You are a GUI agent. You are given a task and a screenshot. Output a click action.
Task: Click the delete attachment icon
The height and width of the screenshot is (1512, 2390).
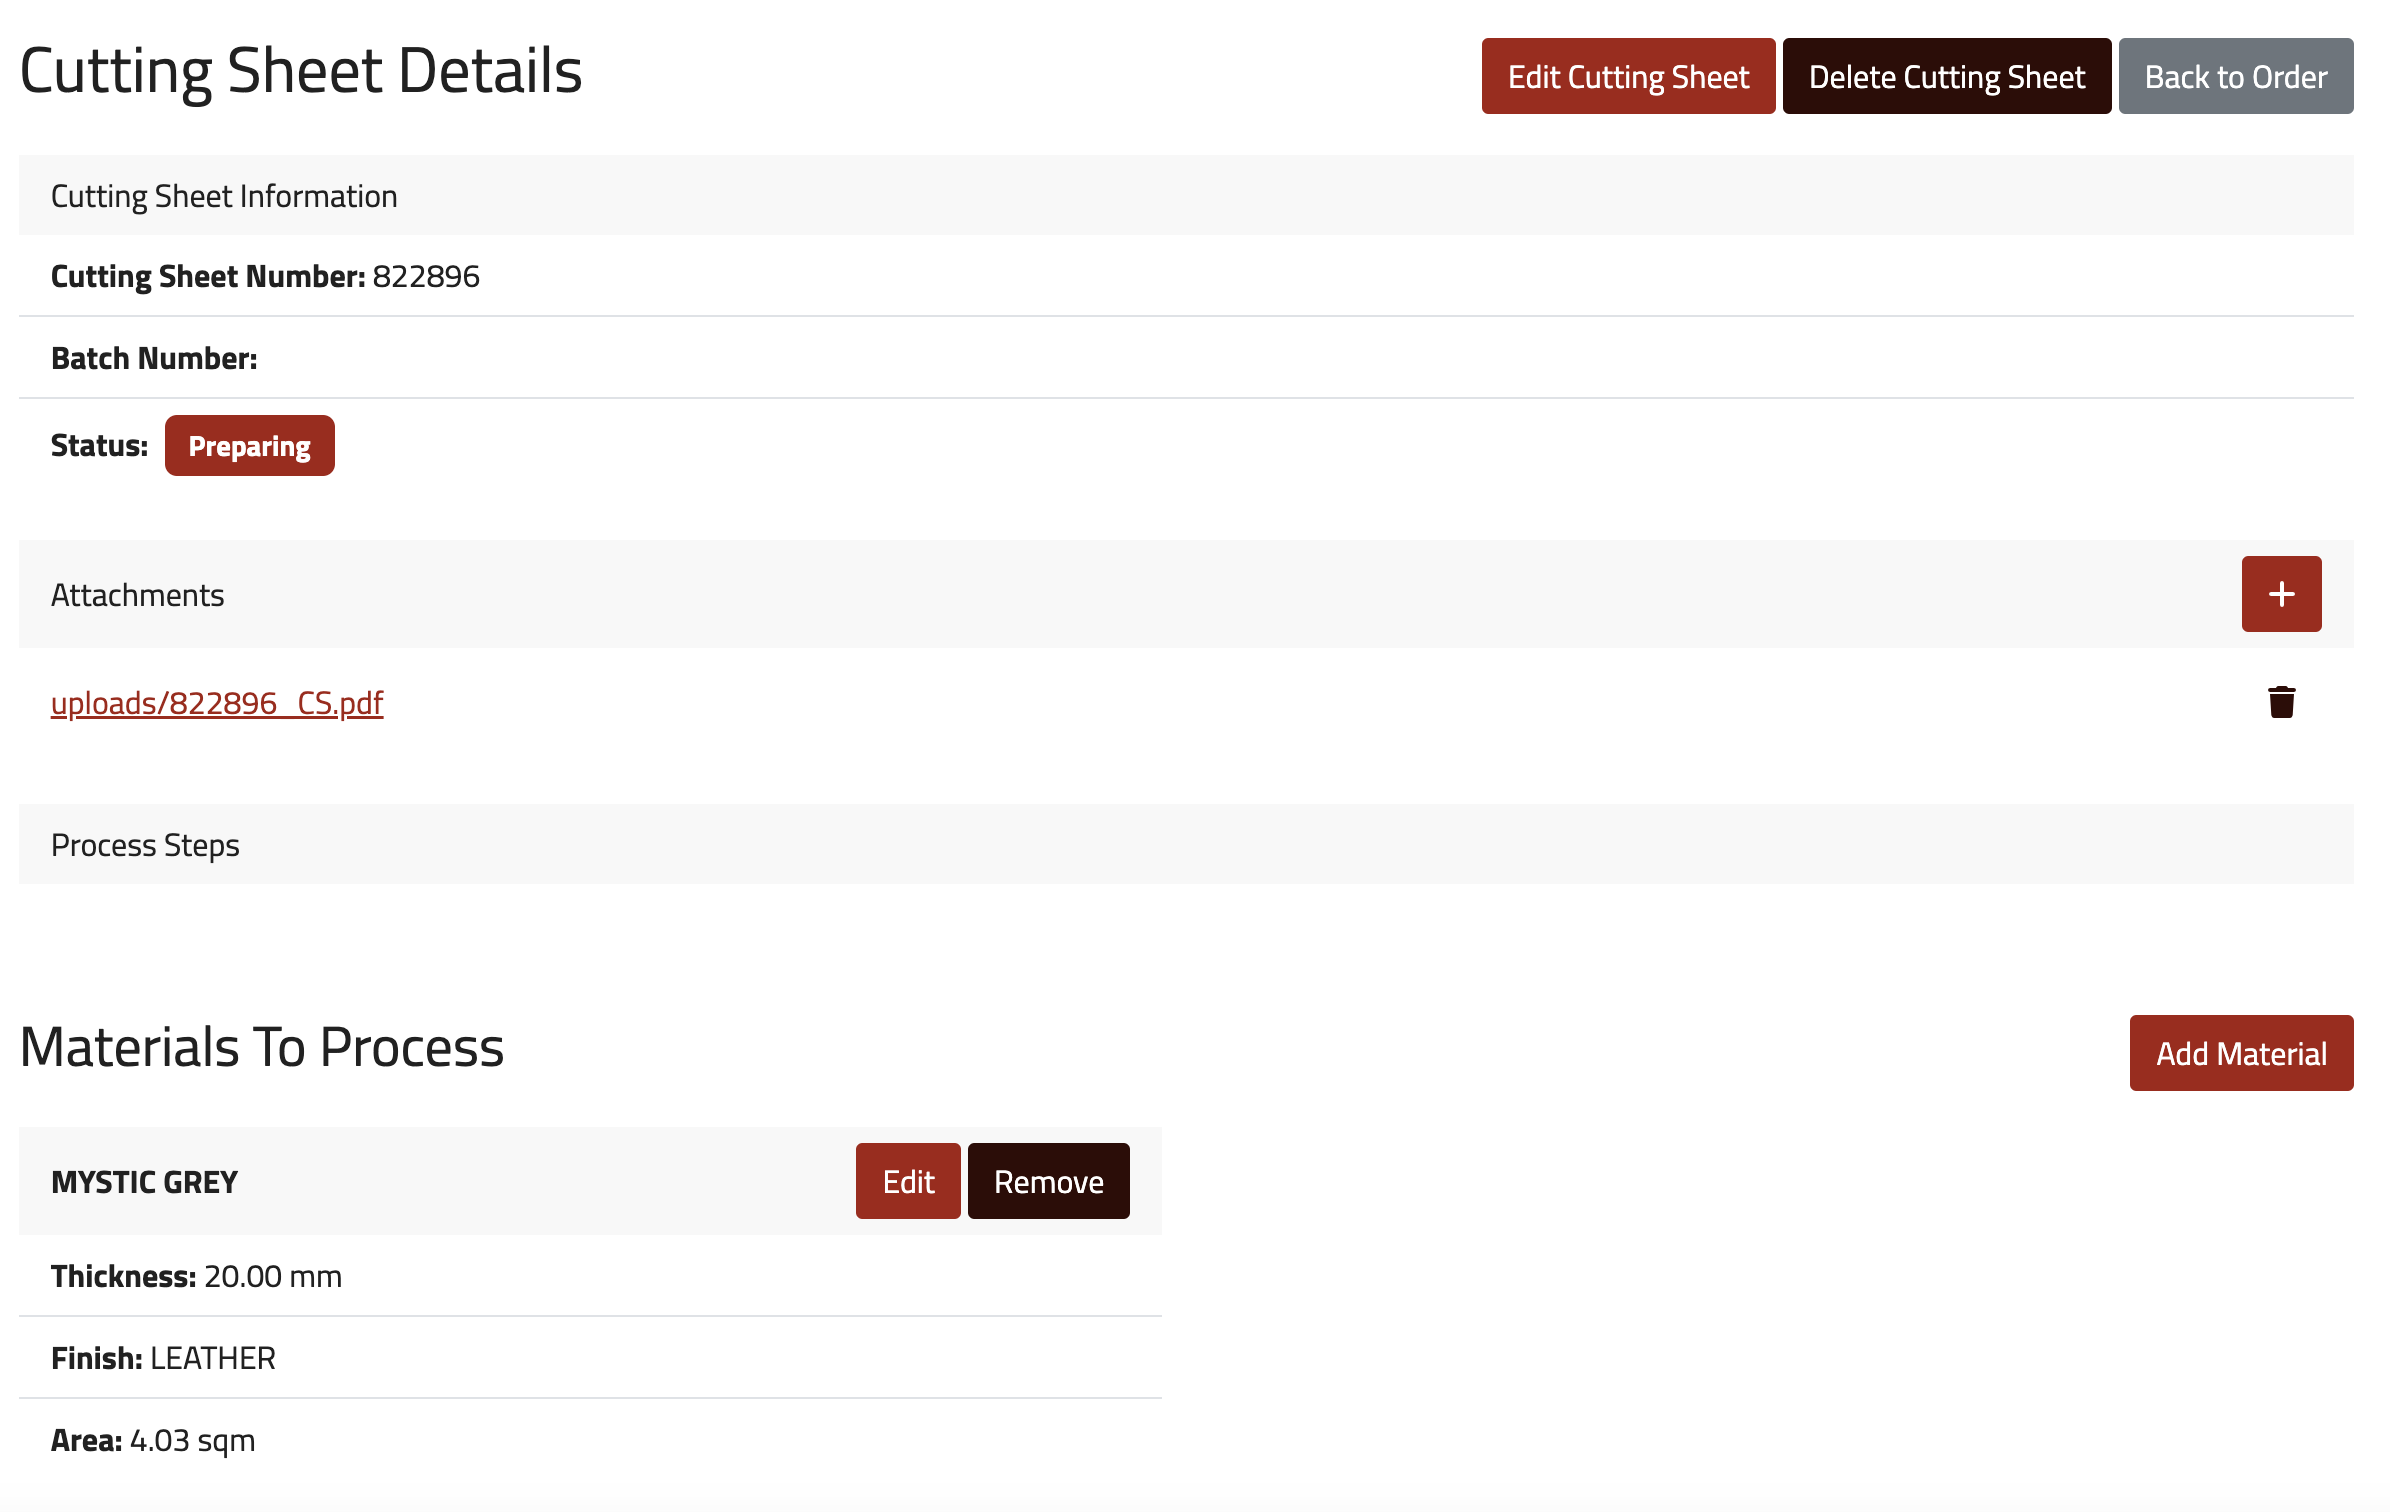coord(2282,700)
